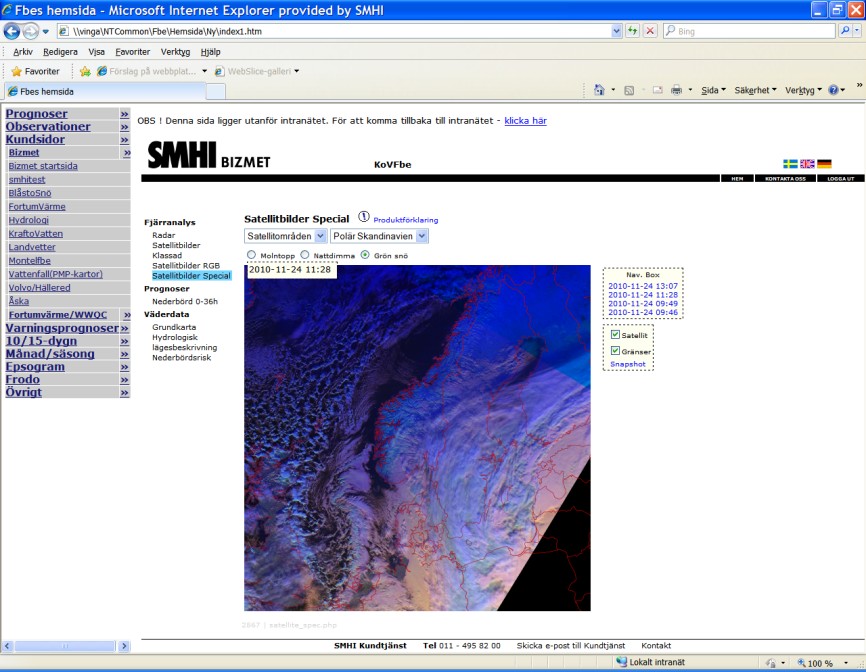This screenshot has height=672, width=866.
Task: Open the Radar link under Fjärranalys
Action: coord(163,235)
